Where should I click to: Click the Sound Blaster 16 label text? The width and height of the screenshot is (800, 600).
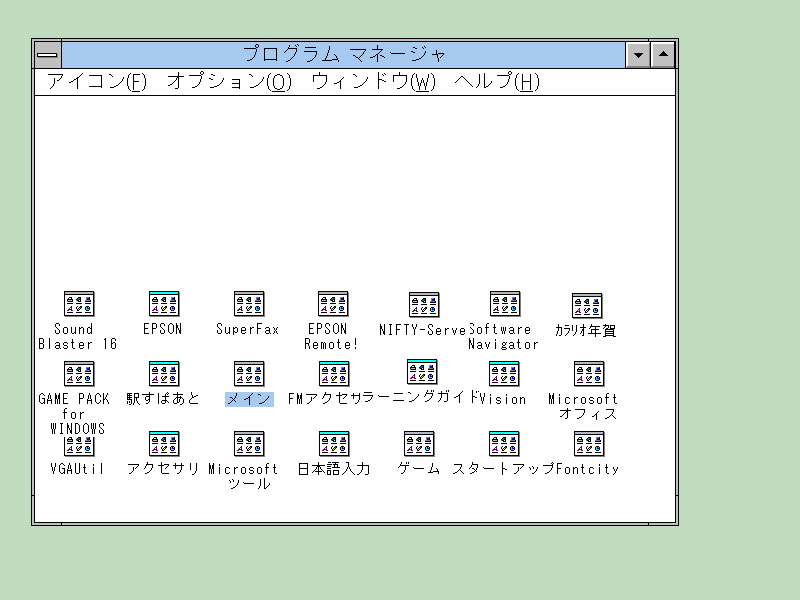coord(78,337)
